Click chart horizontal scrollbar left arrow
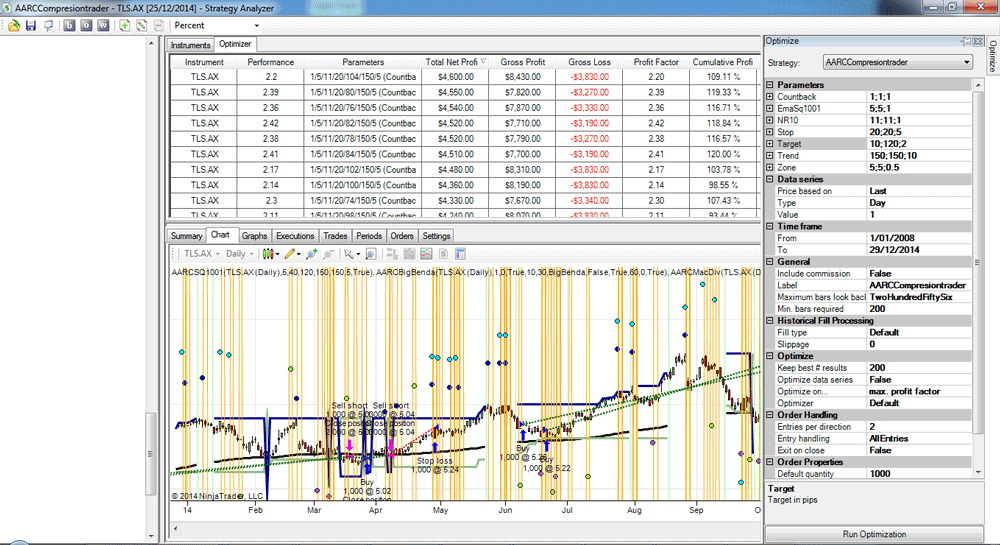 pos(175,528)
